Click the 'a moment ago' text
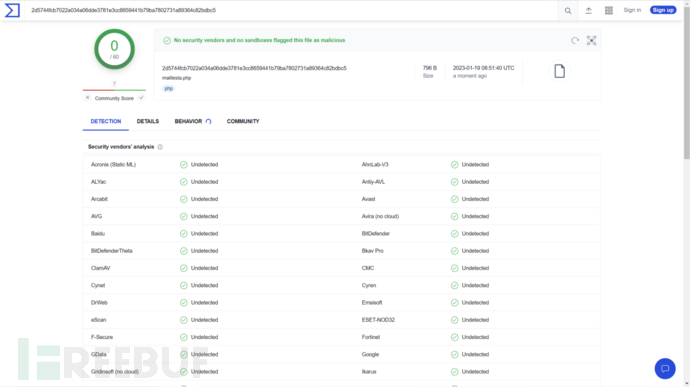 click(x=470, y=76)
